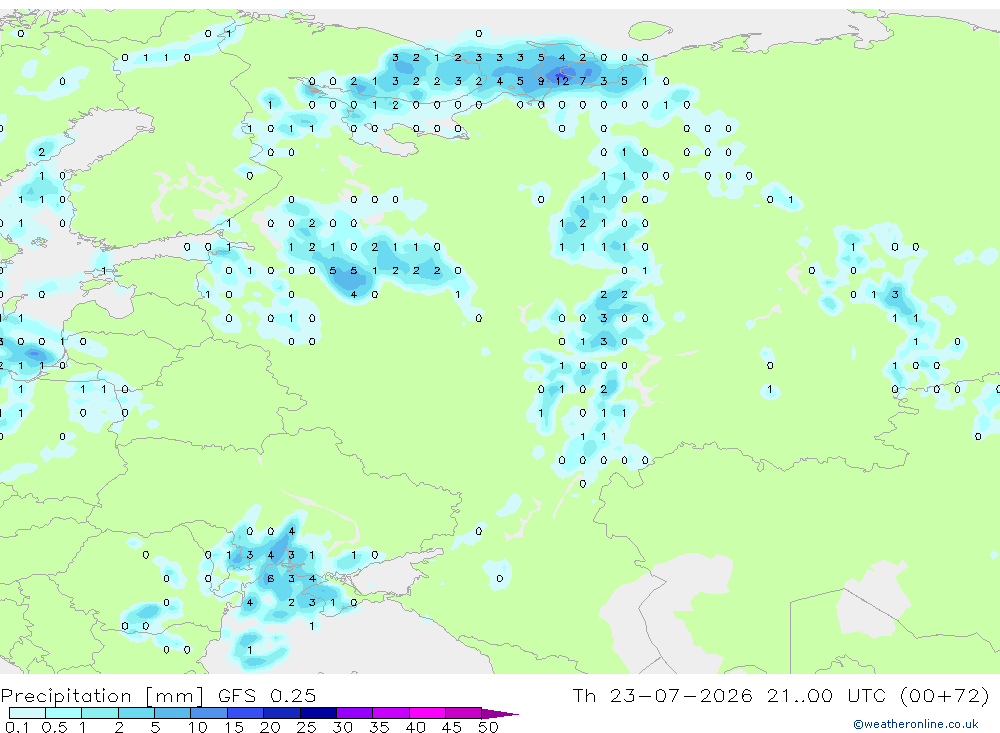Screen dimensions: 1000x733
Task: Click the '45' legend scale label
Action: click(x=452, y=727)
